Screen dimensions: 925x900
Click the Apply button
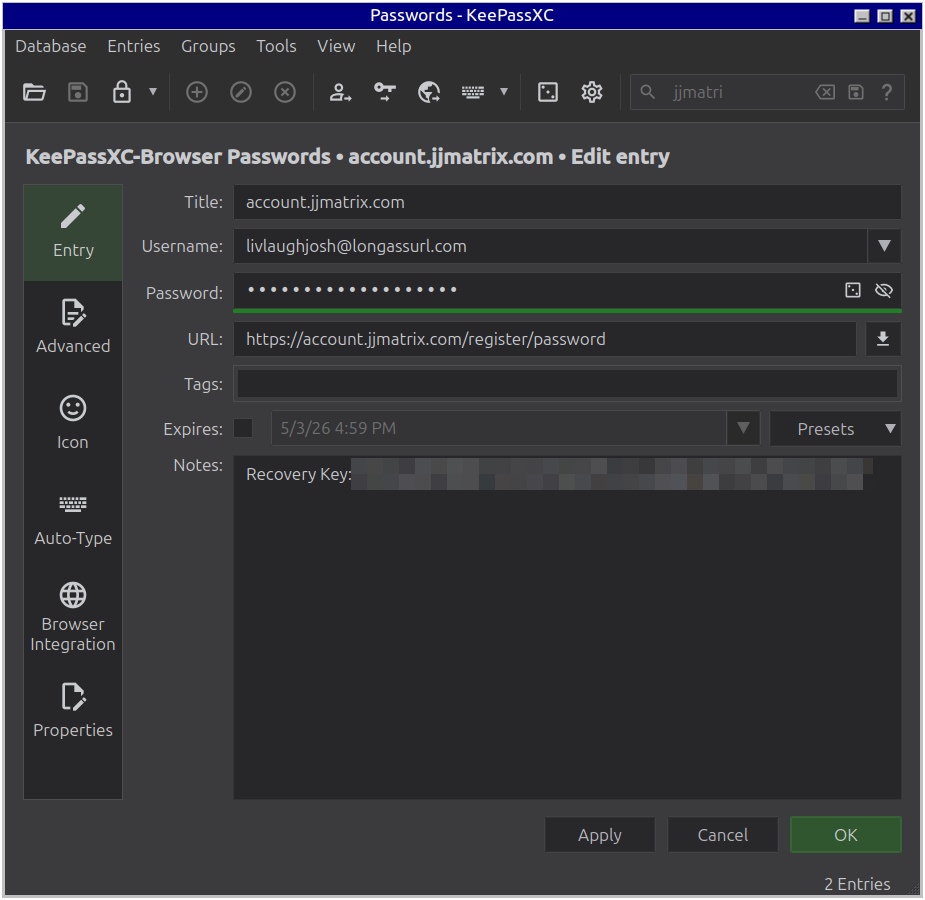(x=599, y=835)
